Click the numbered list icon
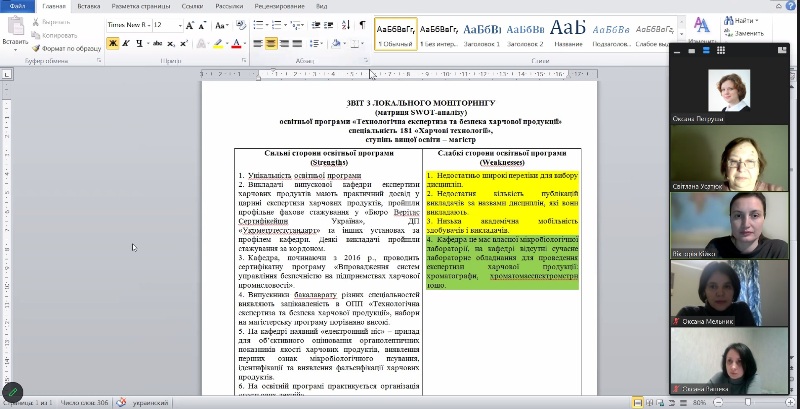 point(277,25)
